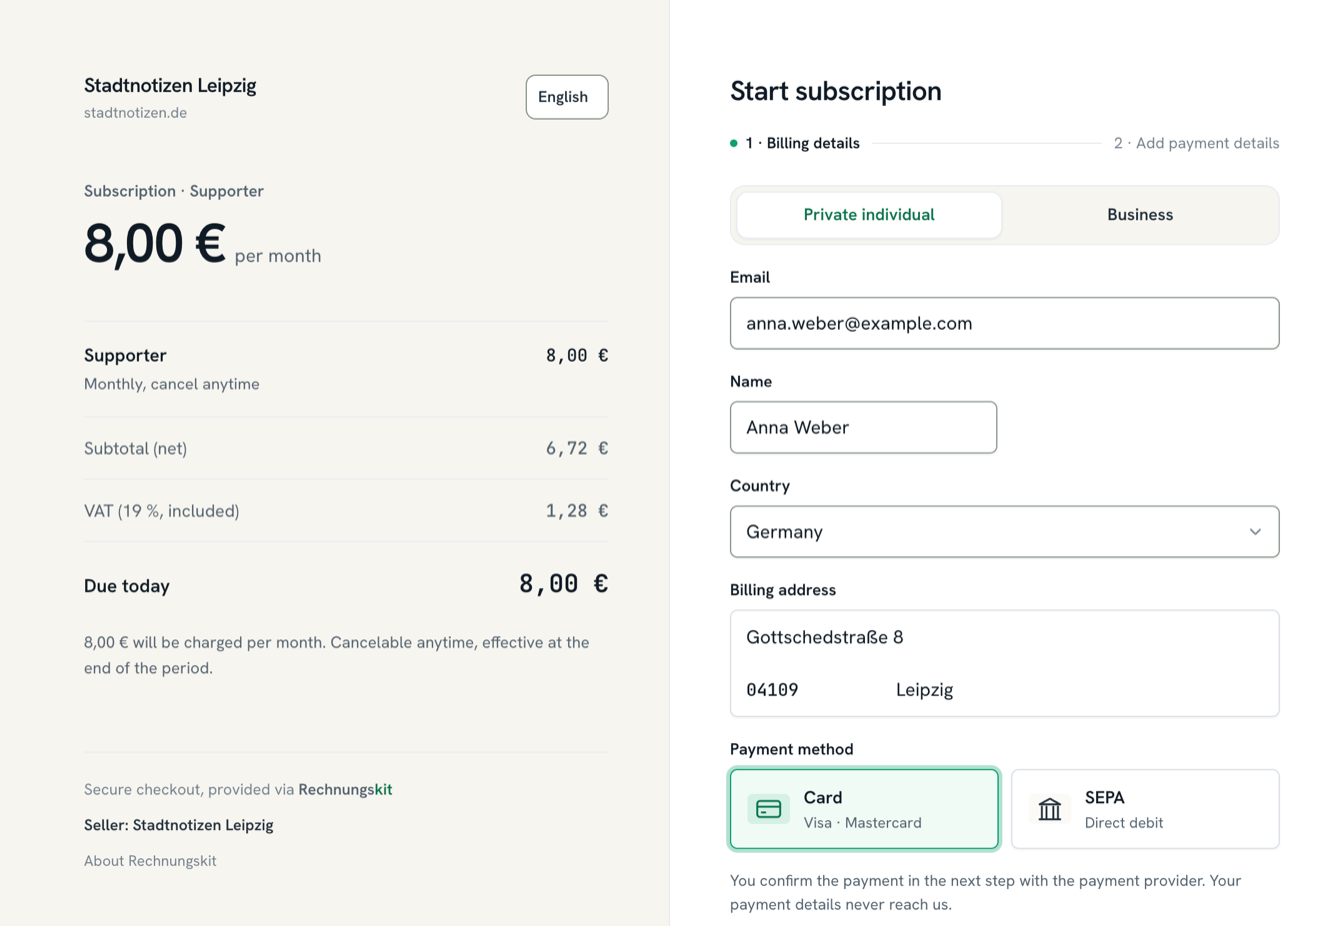This screenshot has height=926, width=1340.
Task: Click the Subscription · Supporter label
Action: click(x=174, y=191)
